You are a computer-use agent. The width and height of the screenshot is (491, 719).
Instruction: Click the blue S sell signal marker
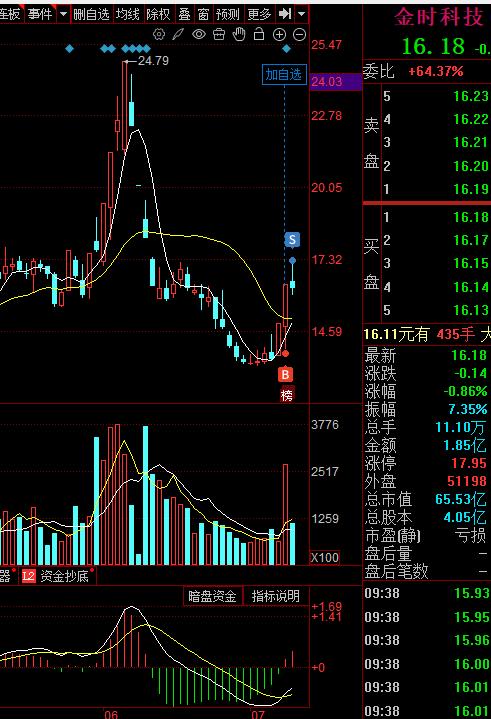pos(292,240)
